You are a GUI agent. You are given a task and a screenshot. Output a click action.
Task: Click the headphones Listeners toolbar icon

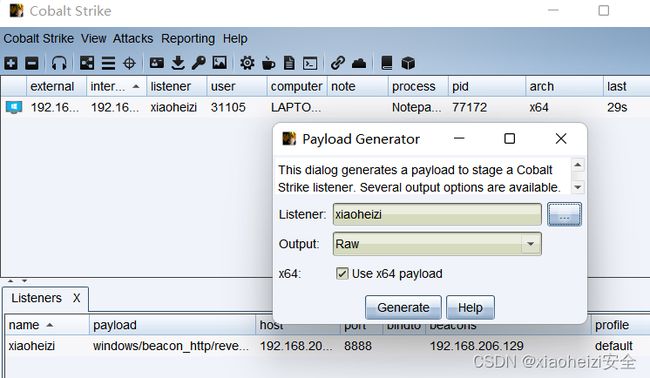(59, 63)
